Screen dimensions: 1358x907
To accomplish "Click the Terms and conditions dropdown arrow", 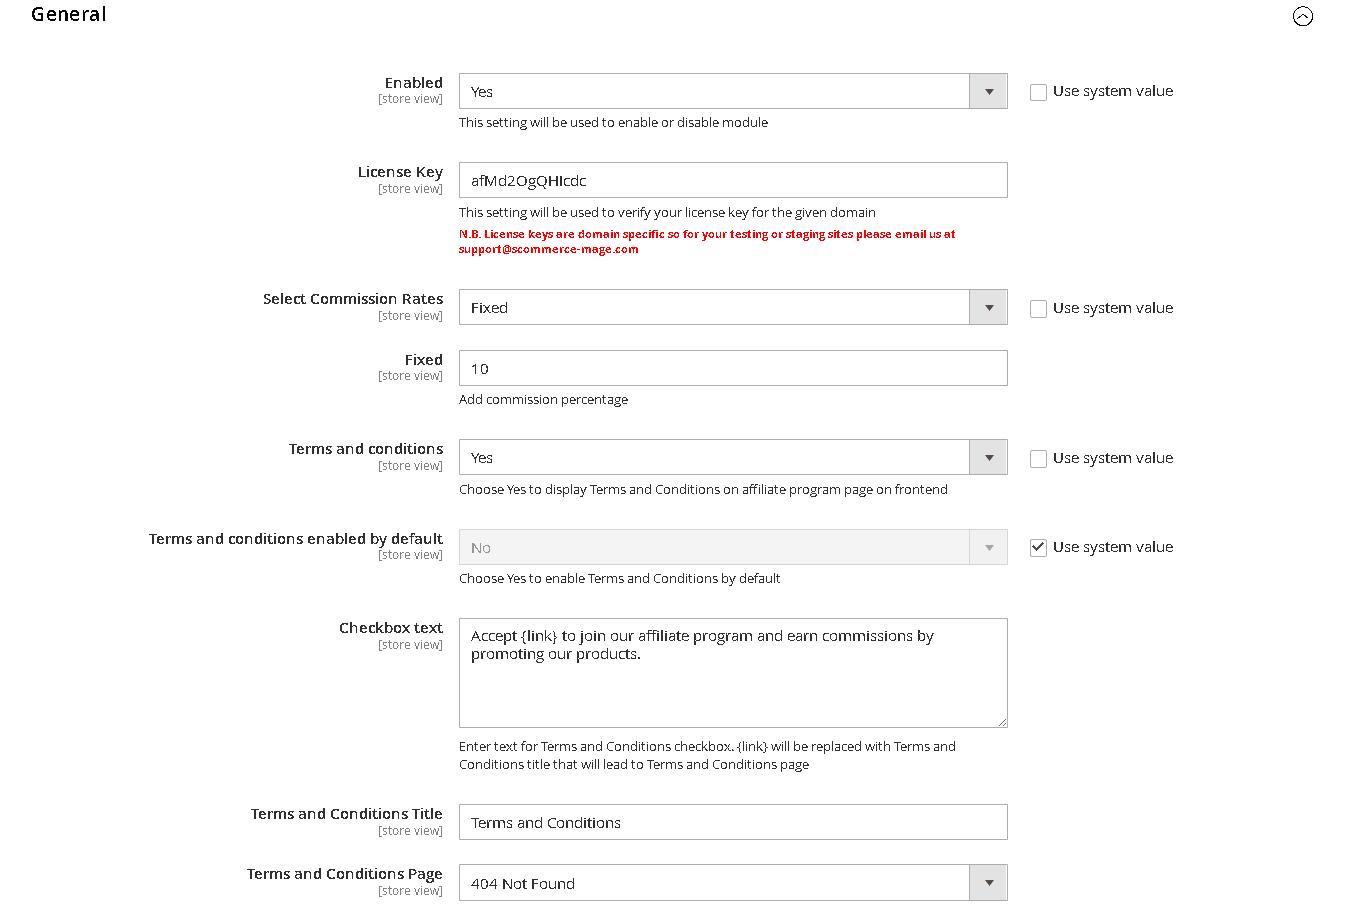I will (x=988, y=457).
